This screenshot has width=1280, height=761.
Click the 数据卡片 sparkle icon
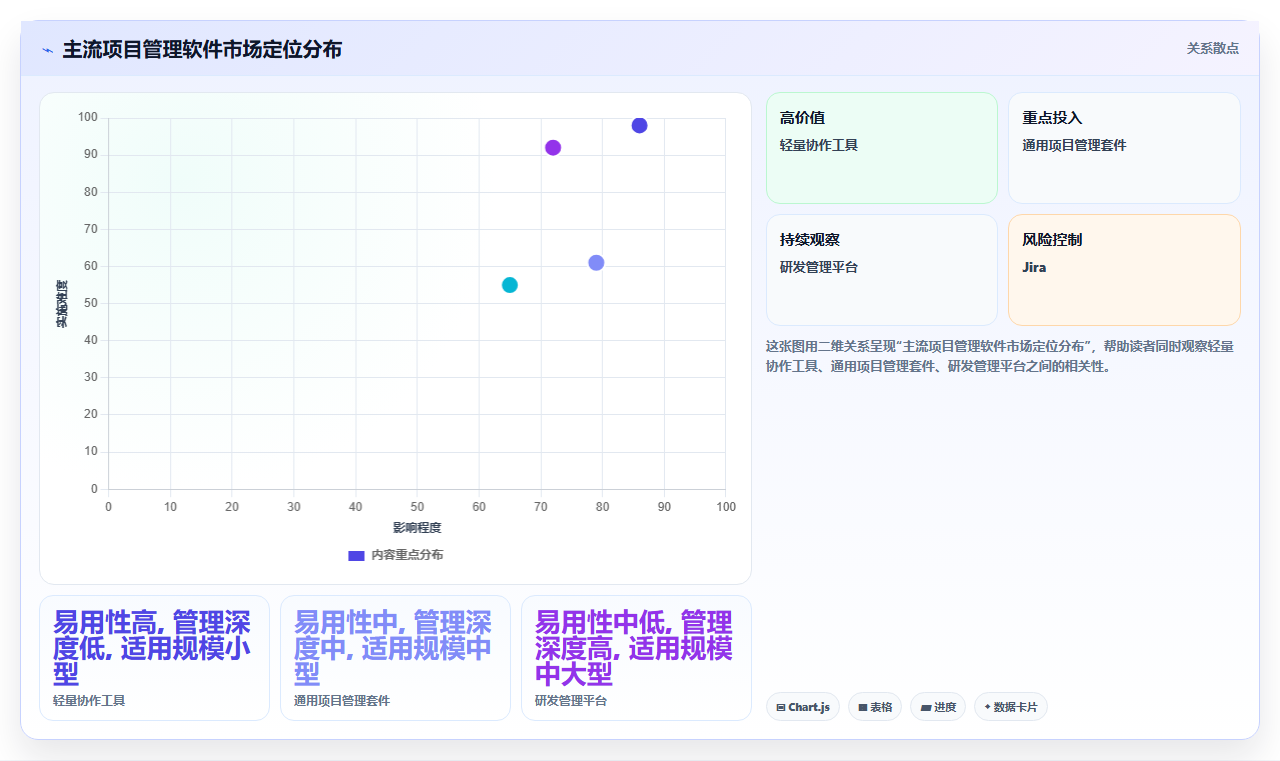[987, 707]
